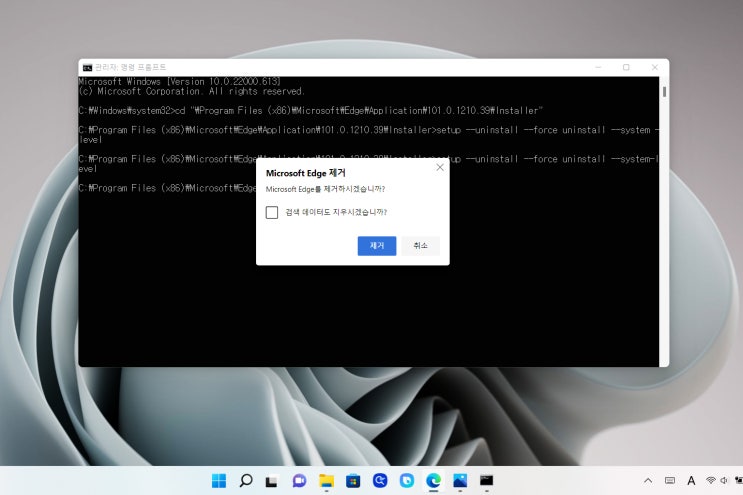Check the 검색 데이터도 지우시겠습니까 checkbox
This screenshot has height=495, width=743.
point(272,212)
